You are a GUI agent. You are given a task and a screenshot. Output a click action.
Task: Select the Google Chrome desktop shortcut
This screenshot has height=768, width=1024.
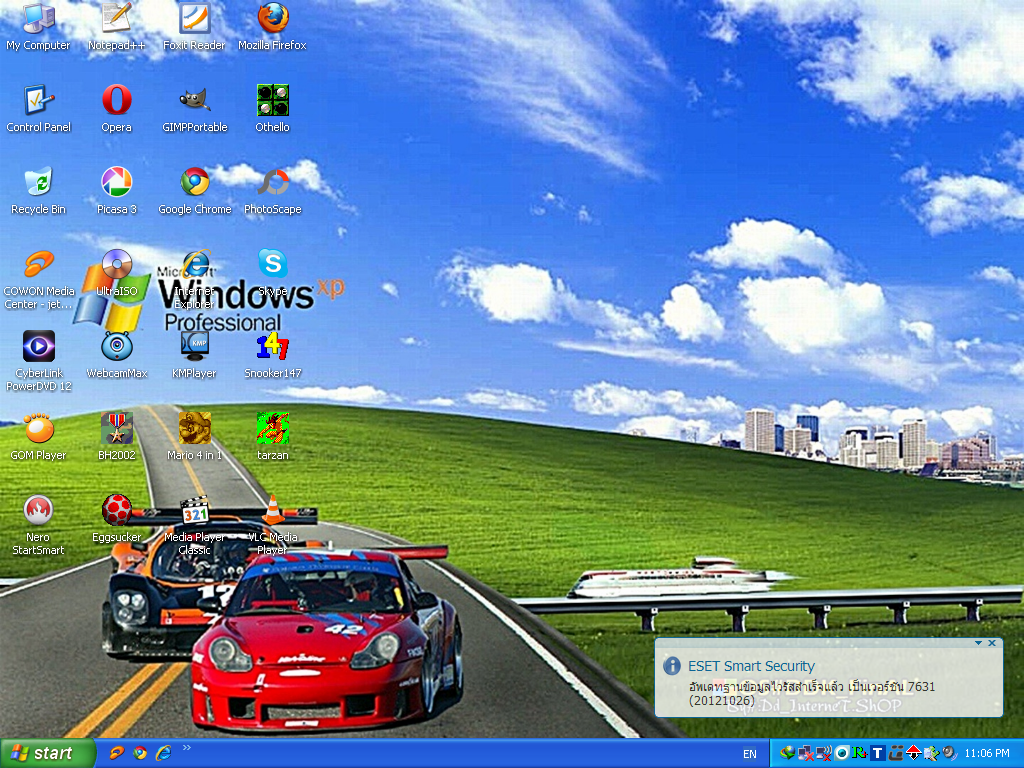pos(195,191)
